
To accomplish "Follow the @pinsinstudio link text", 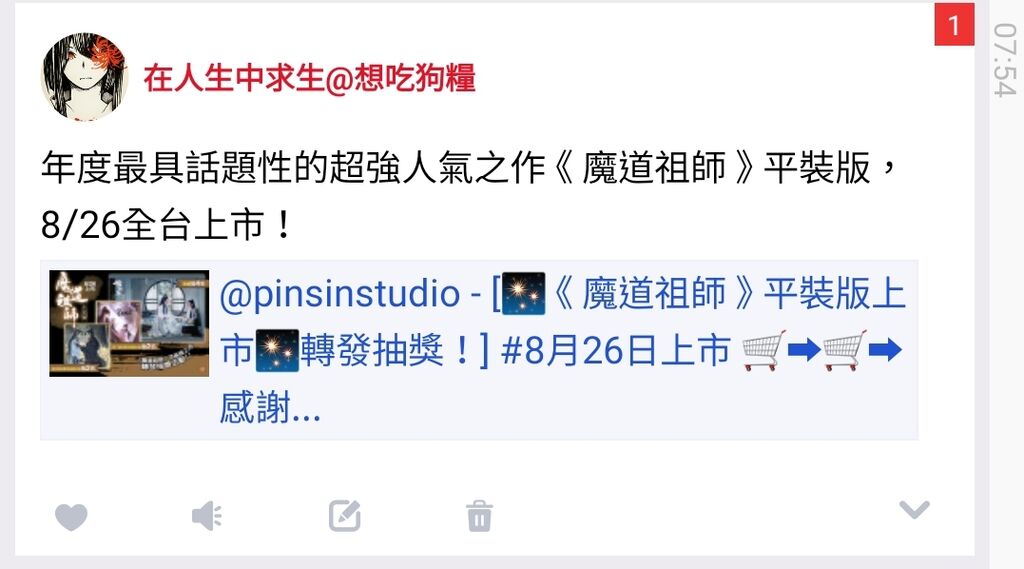I will (x=340, y=294).
